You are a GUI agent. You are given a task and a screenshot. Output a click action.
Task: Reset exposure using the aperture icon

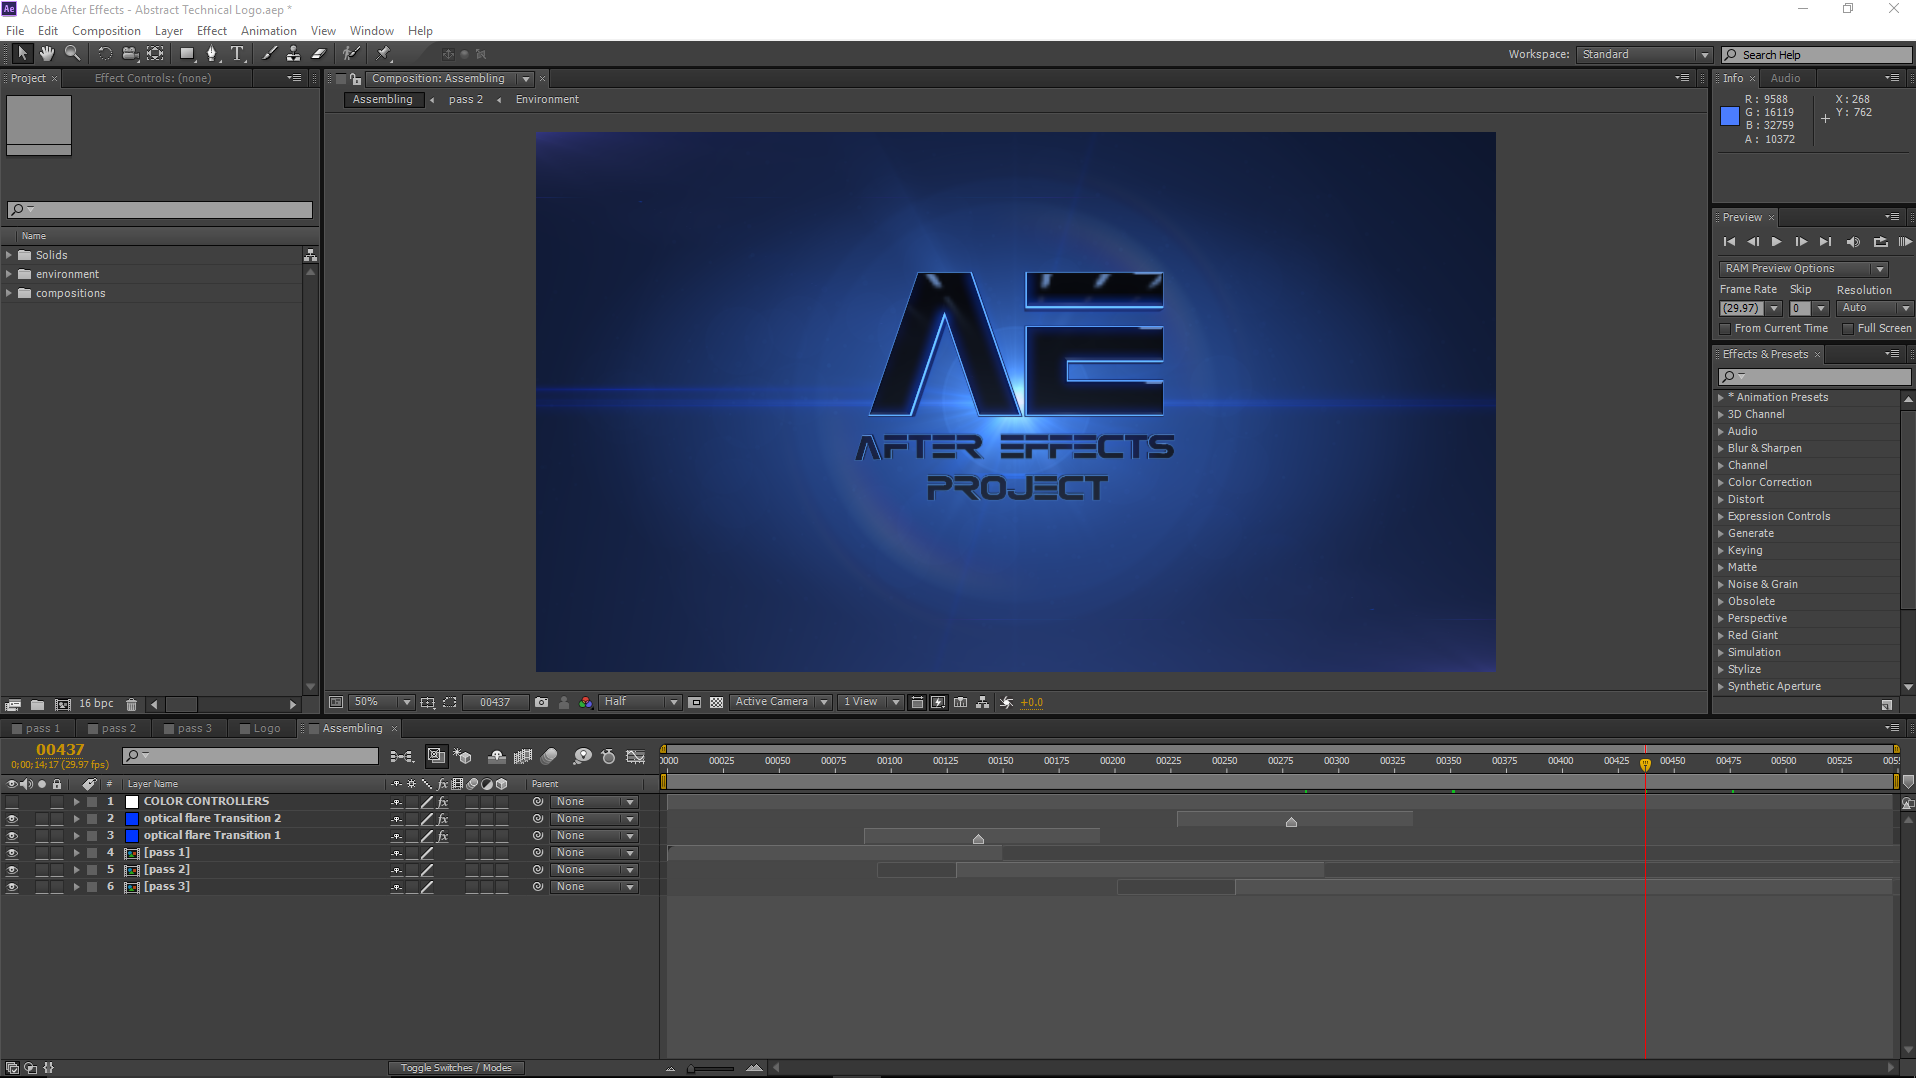(x=1007, y=703)
